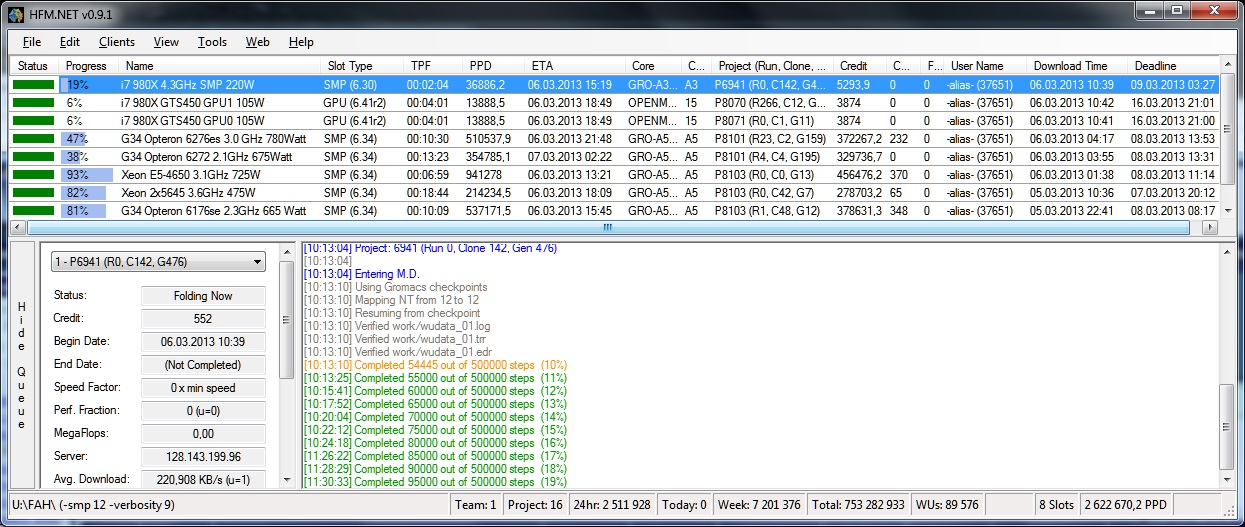Viewport: 1245px width, 527px height.
Task: Select the Xeon 2x5645 3.6GHz 475W row
Action: coord(614,192)
